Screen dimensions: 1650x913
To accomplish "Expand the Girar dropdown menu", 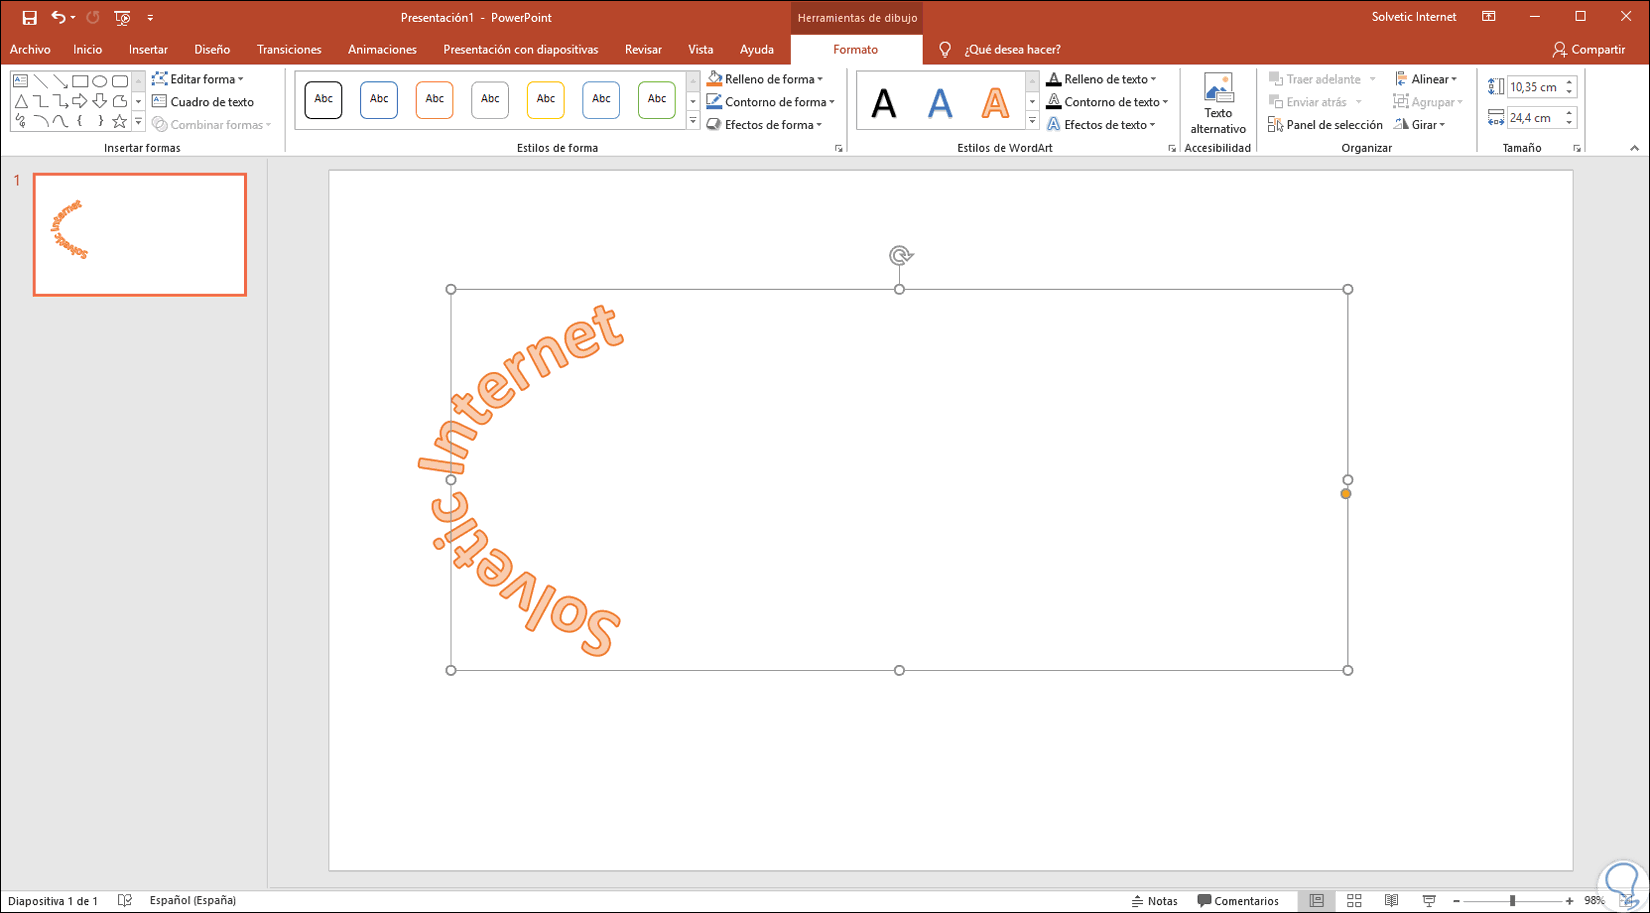I will 1420,125.
